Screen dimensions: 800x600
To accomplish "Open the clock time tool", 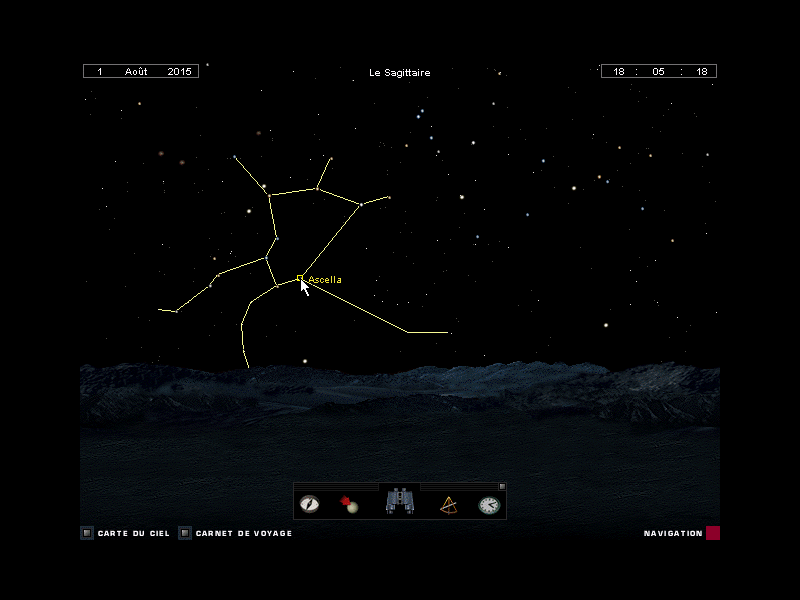I will pyautogui.click(x=489, y=505).
